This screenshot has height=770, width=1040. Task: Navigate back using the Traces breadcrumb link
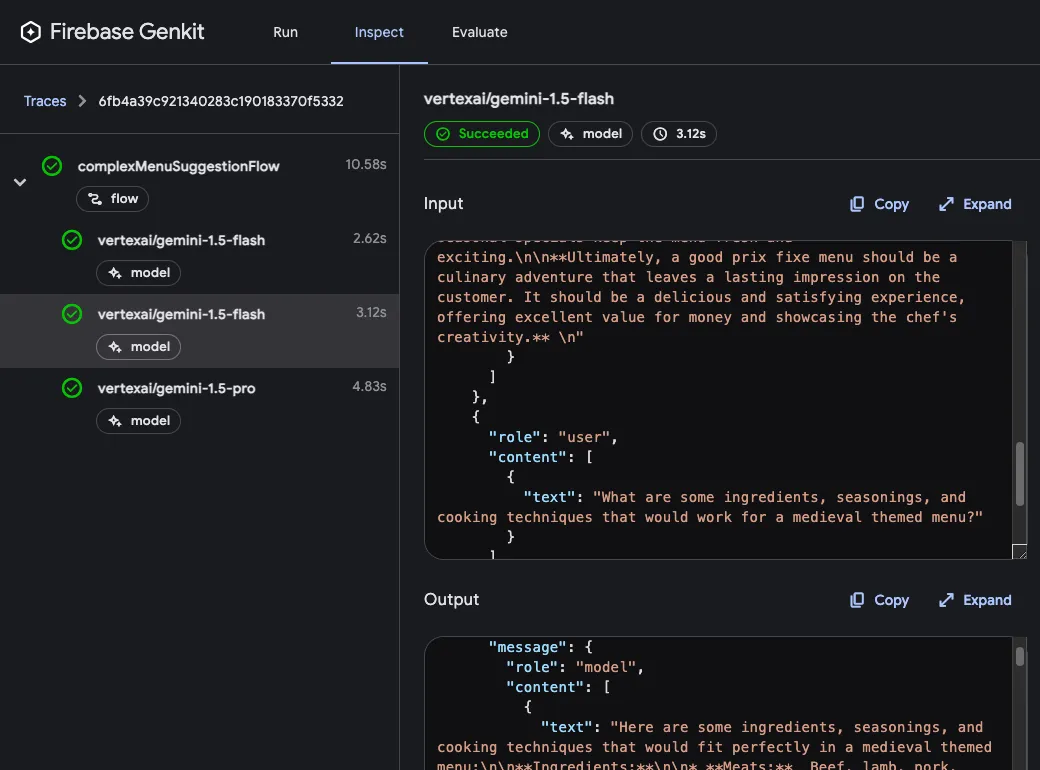point(44,101)
